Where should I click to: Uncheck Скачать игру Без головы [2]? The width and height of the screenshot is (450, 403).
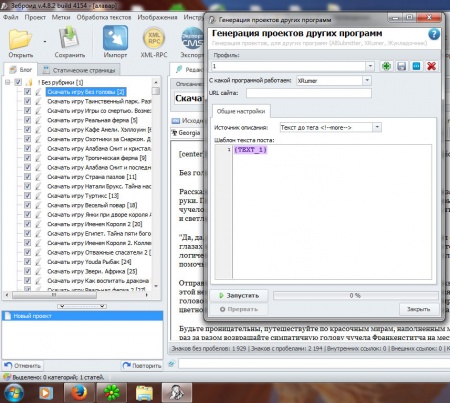pyautogui.click(x=27, y=92)
